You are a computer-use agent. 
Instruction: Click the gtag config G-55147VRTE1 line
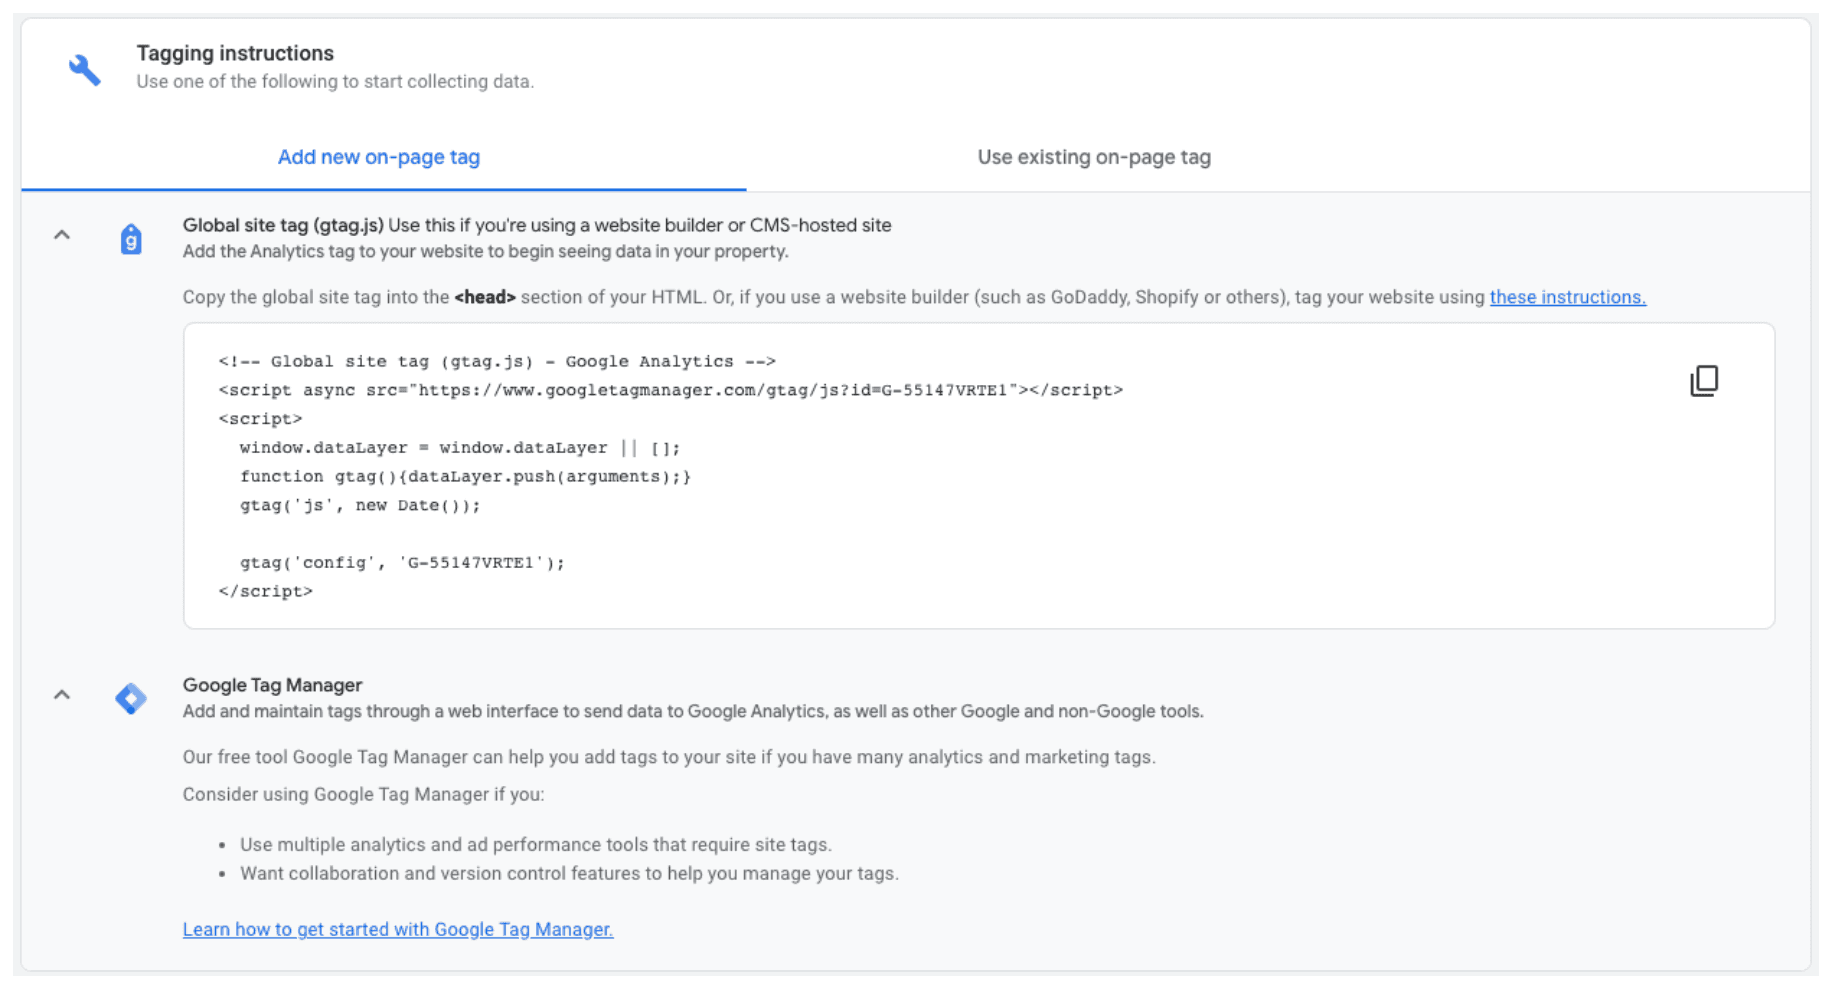point(402,563)
